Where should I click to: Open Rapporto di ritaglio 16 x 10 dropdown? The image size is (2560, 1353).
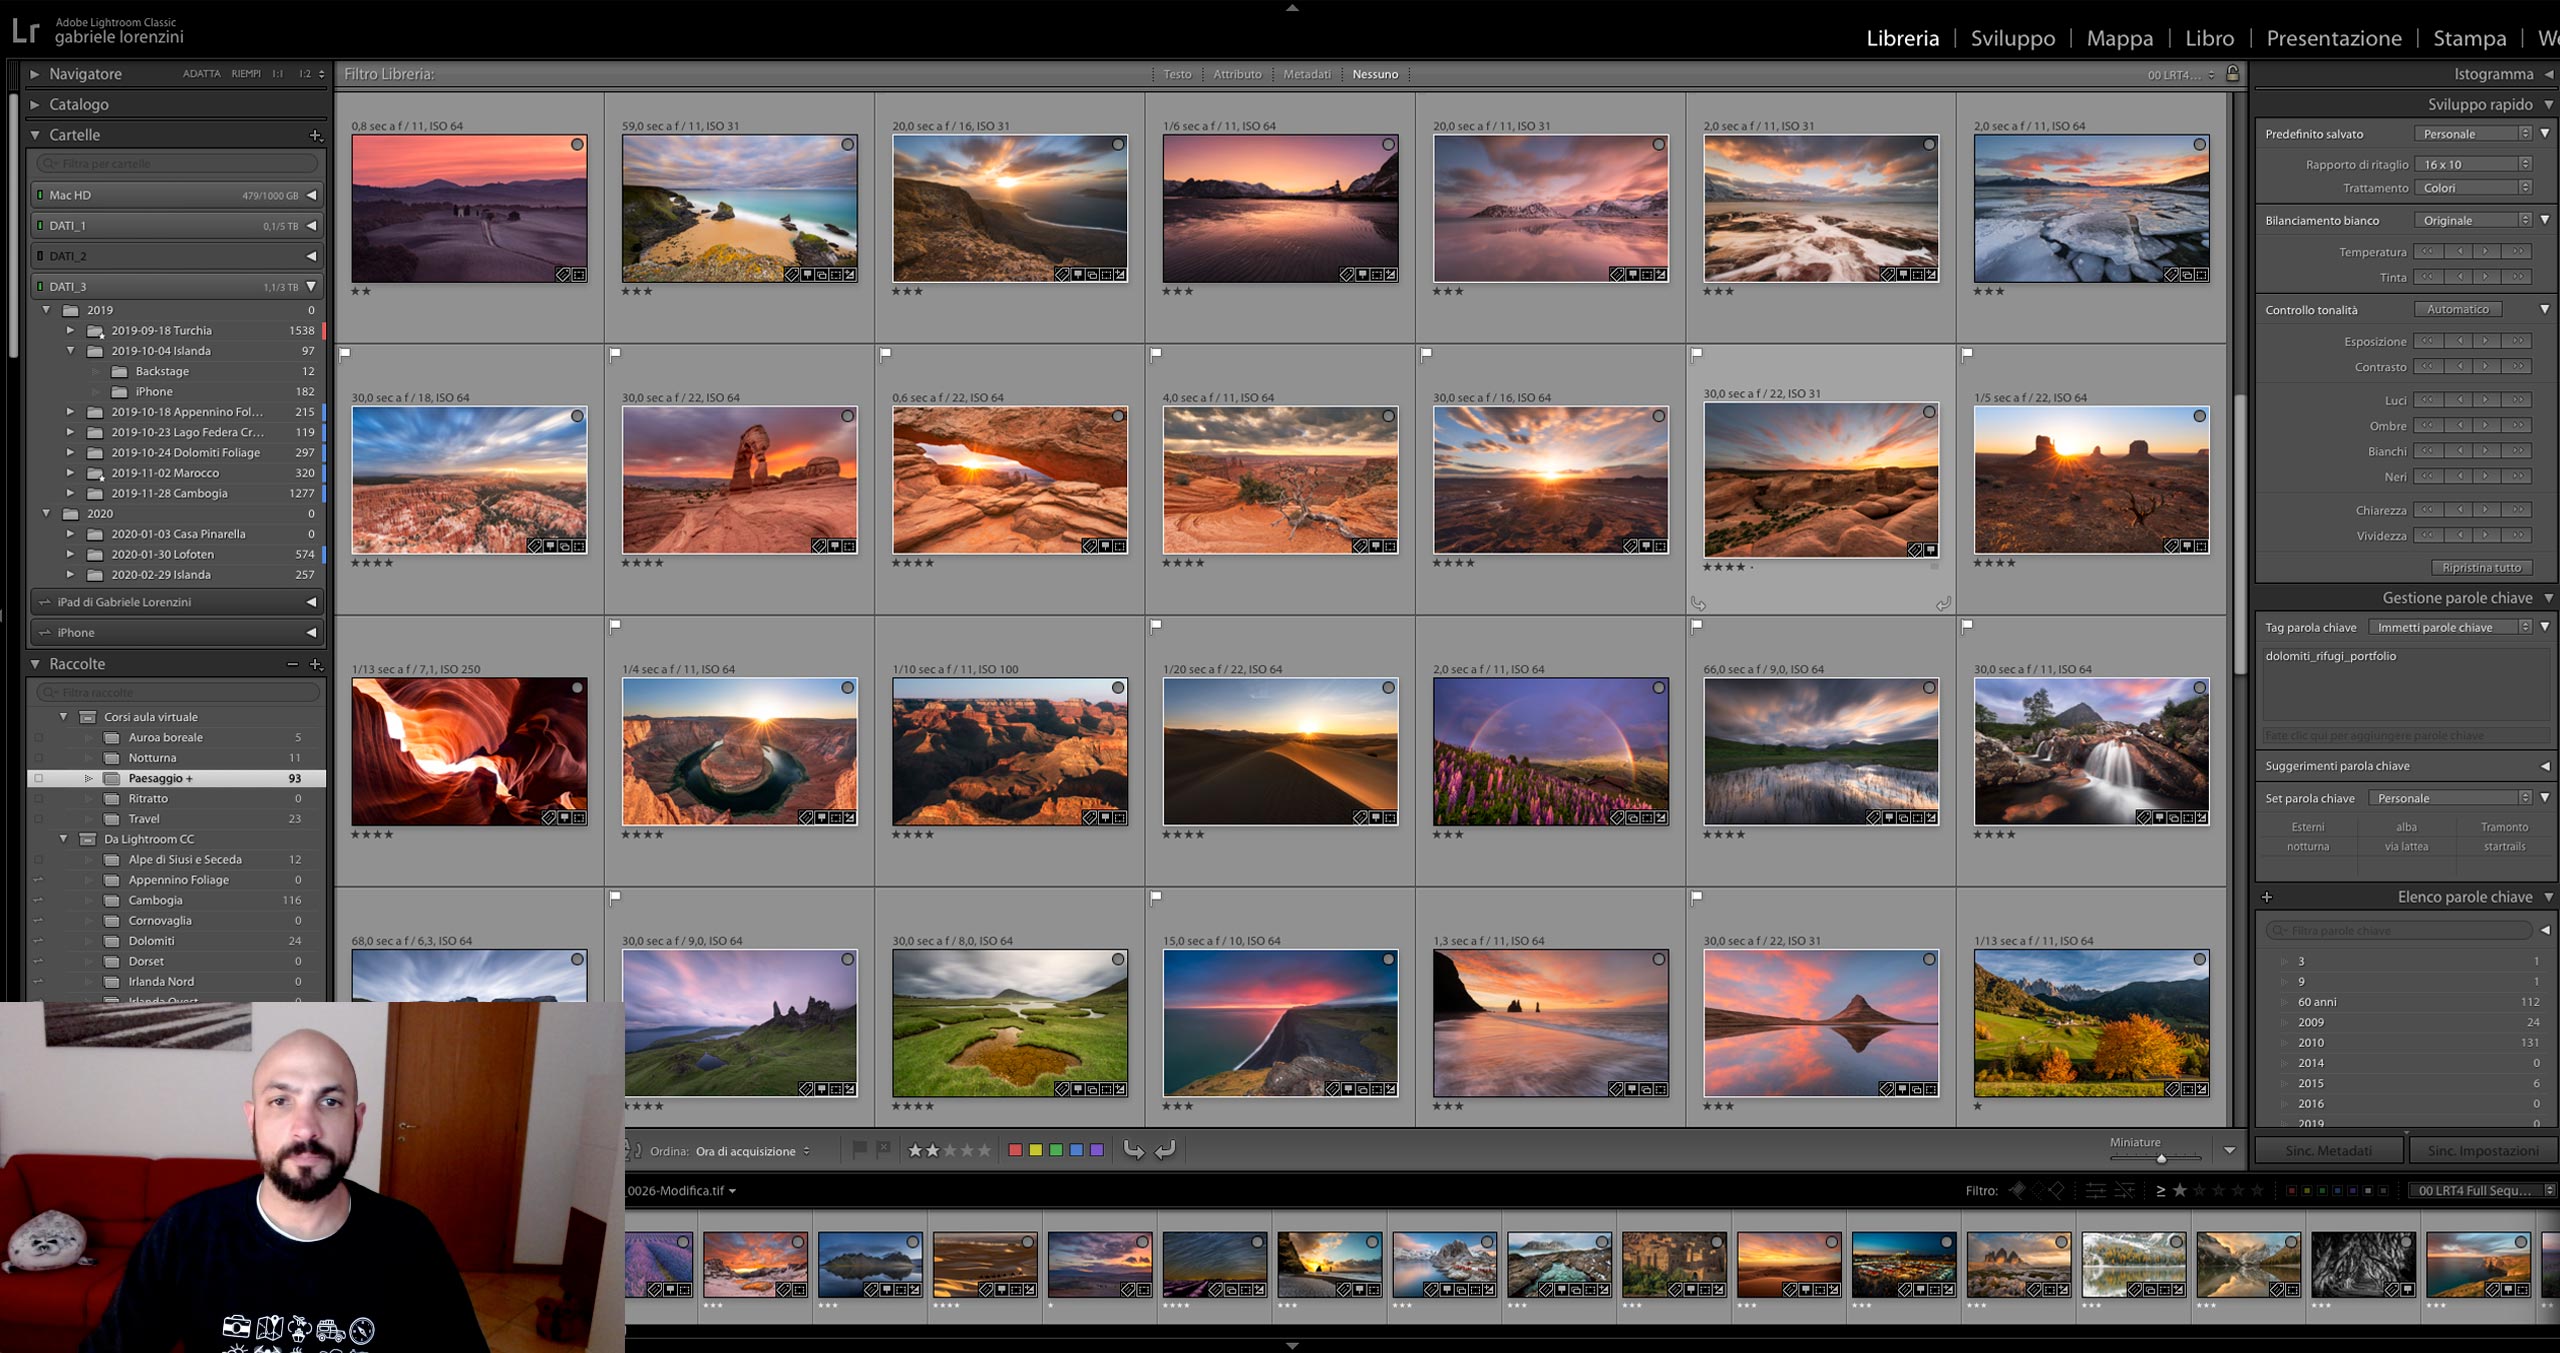tap(2473, 164)
